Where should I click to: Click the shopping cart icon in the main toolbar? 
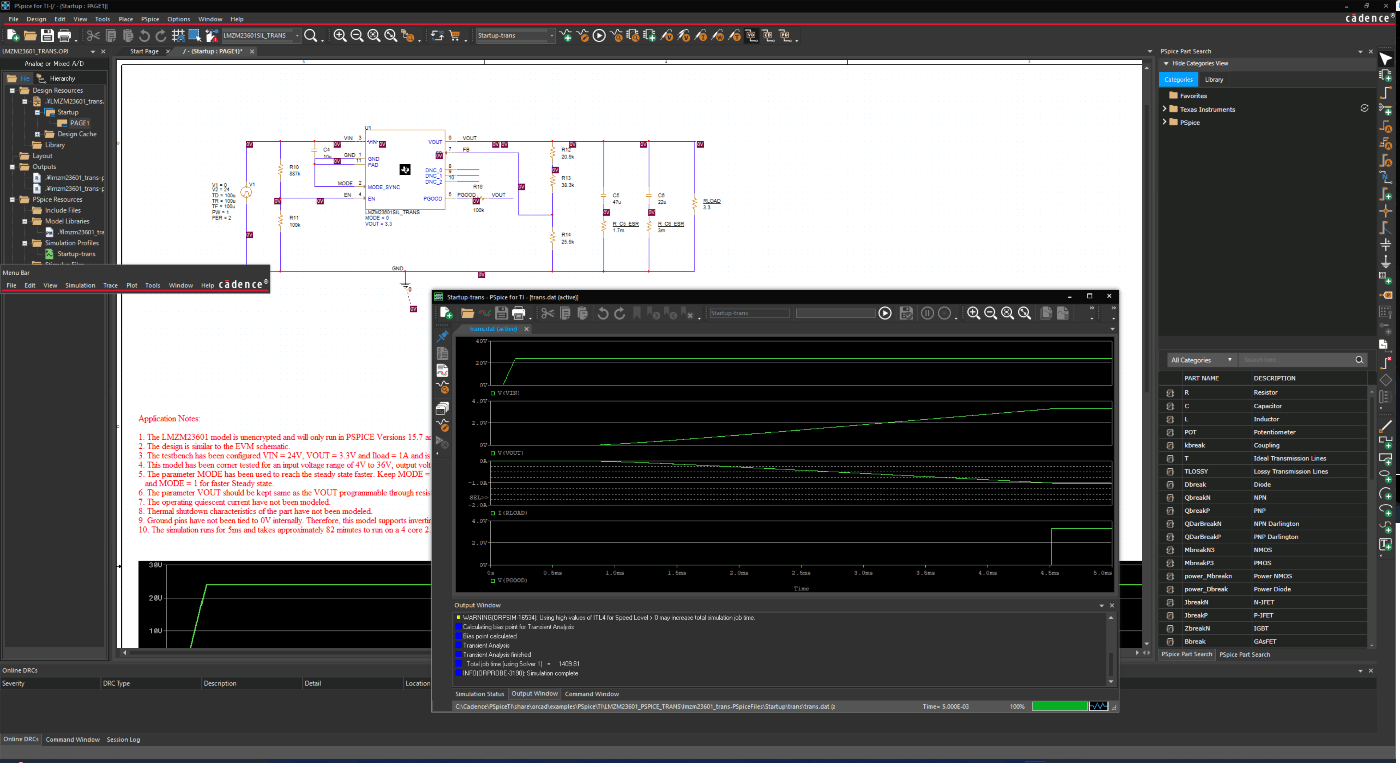(455, 35)
